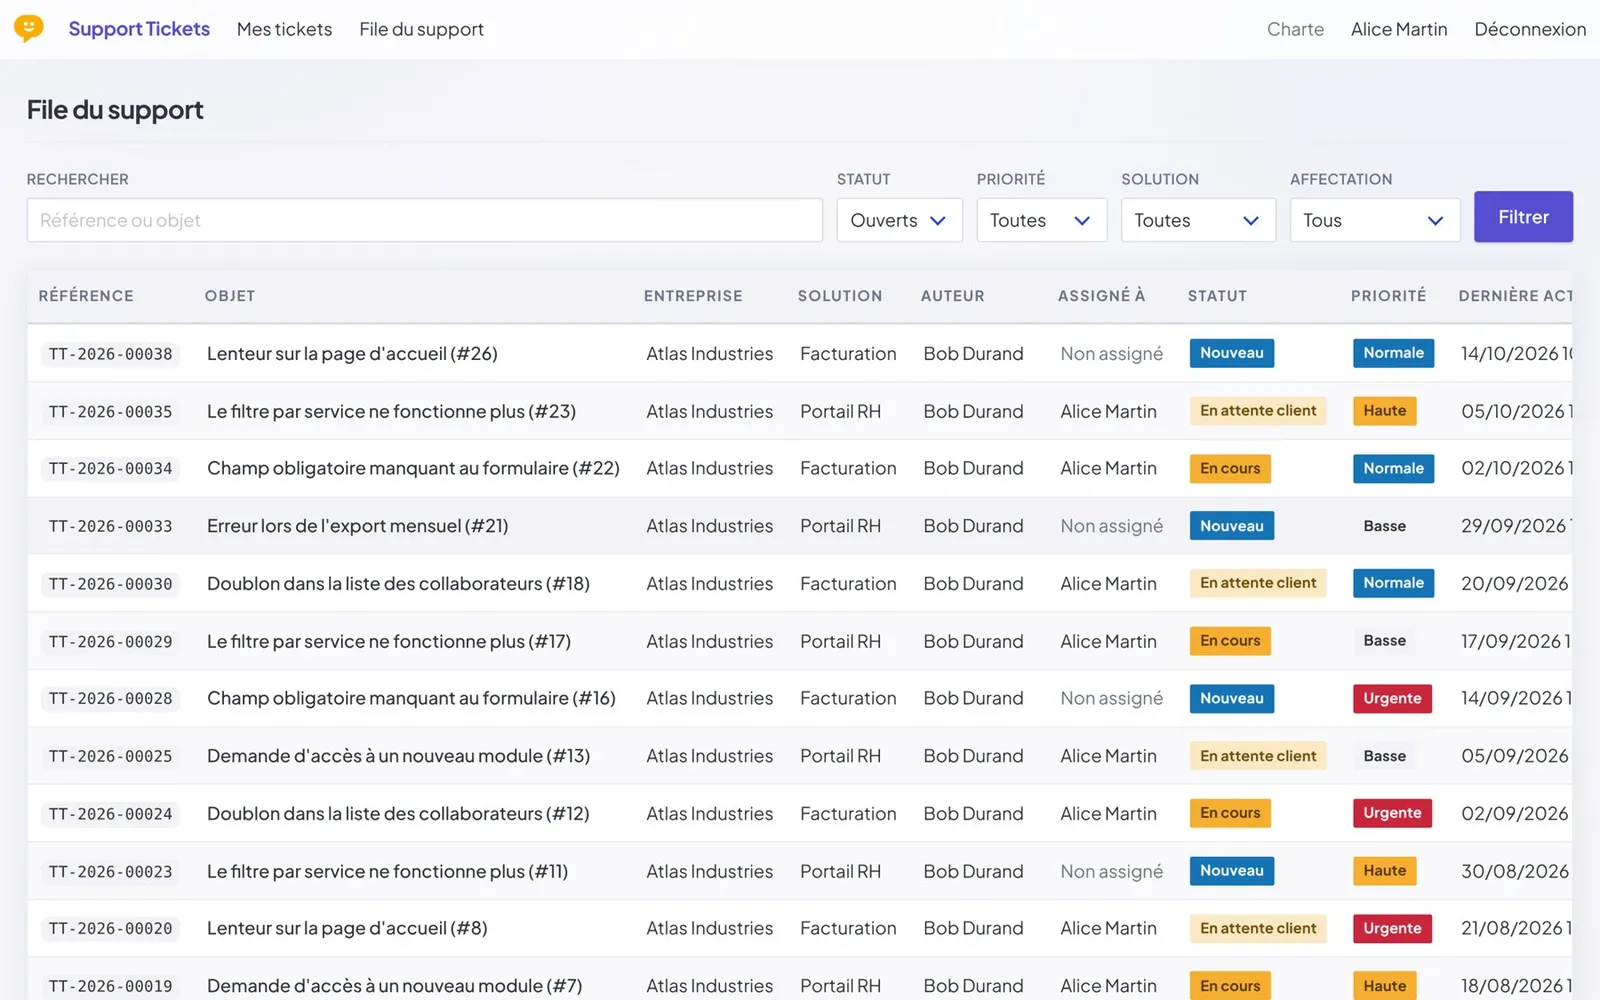The image size is (1600, 1000).
Task: Click 'En attente client' badge on TT-2026-00035
Action: click(1258, 411)
